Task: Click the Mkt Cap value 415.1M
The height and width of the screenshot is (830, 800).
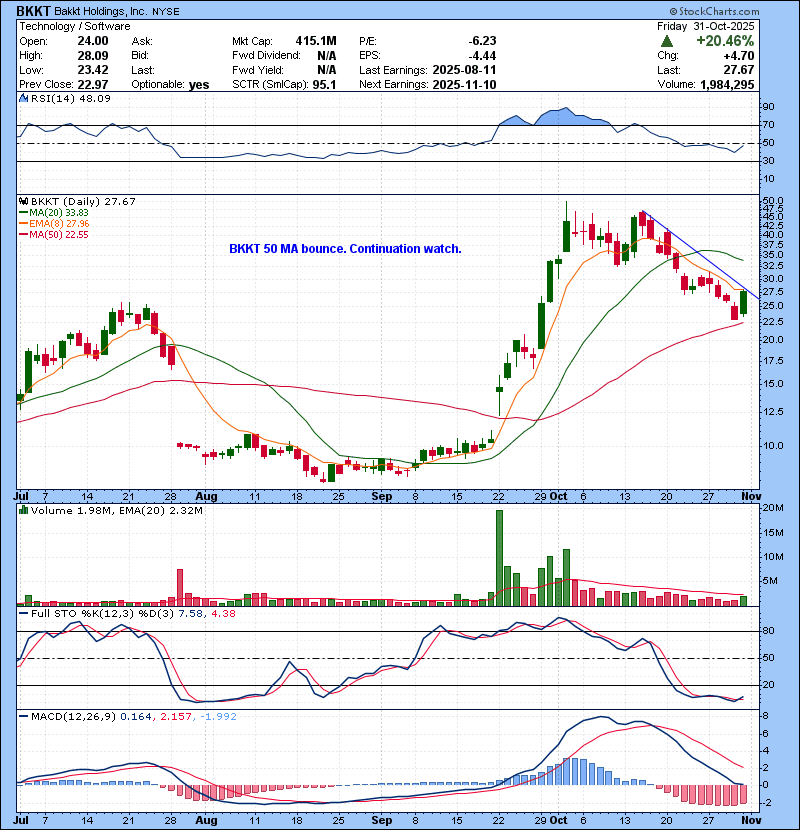Action: click(316, 41)
